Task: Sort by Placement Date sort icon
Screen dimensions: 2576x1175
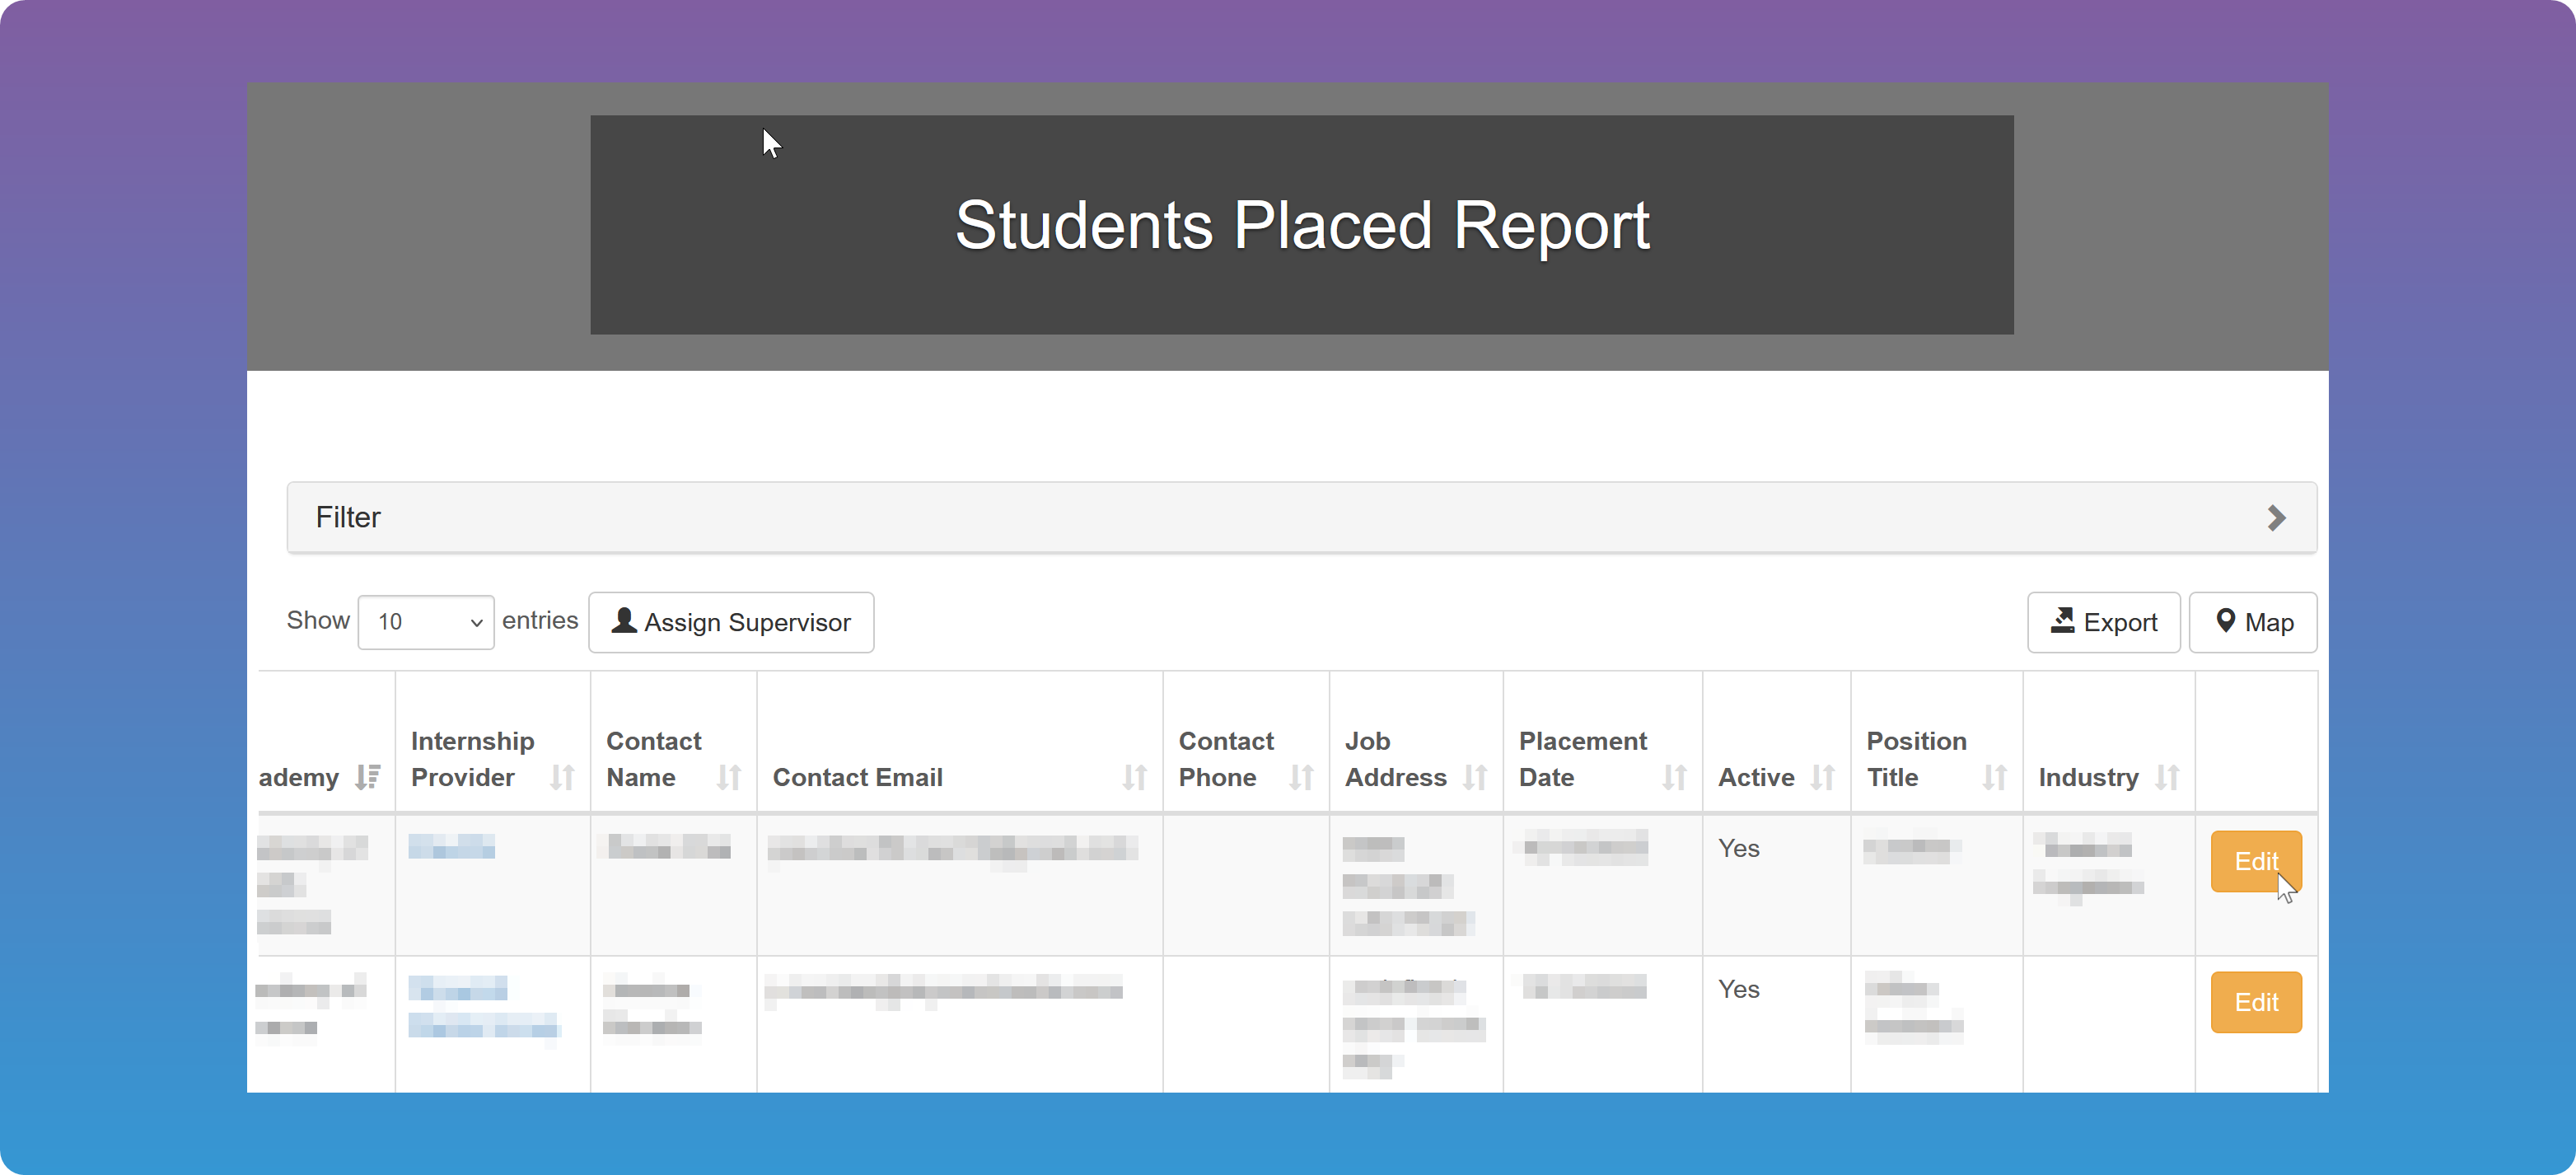Action: click(x=1675, y=777)
